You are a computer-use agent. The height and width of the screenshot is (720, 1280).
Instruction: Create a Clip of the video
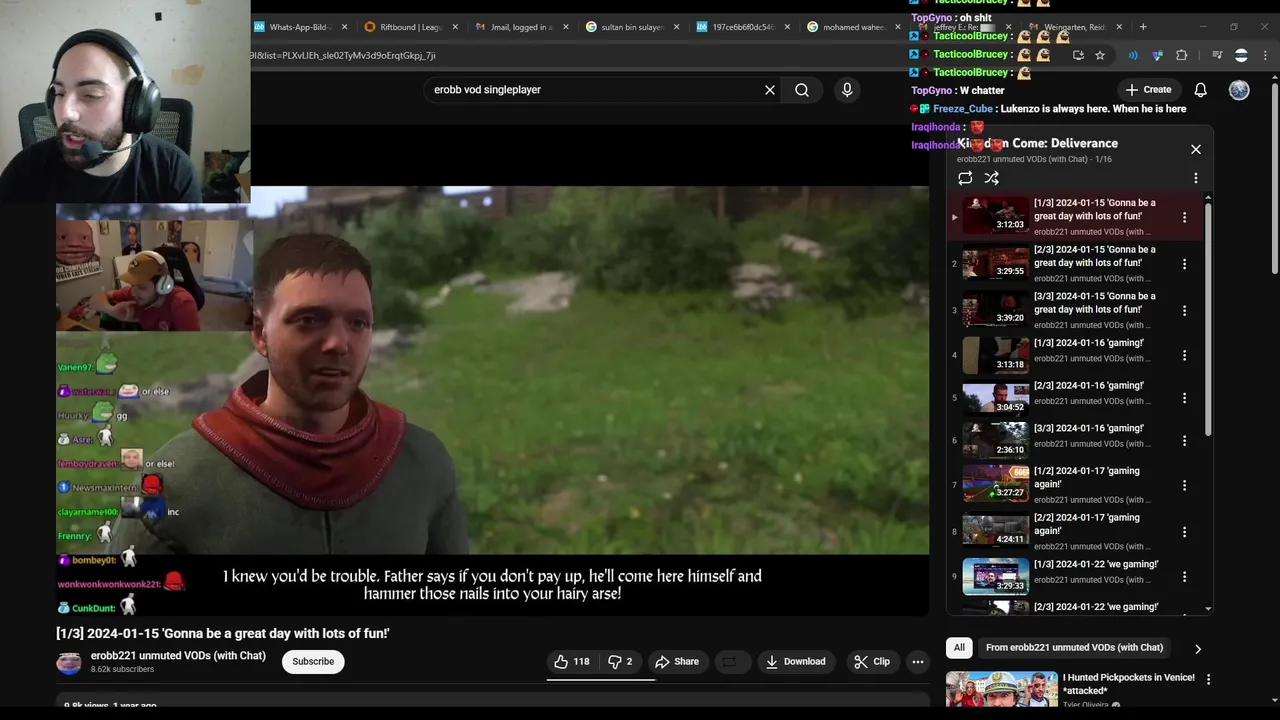(x=871, y=661)
